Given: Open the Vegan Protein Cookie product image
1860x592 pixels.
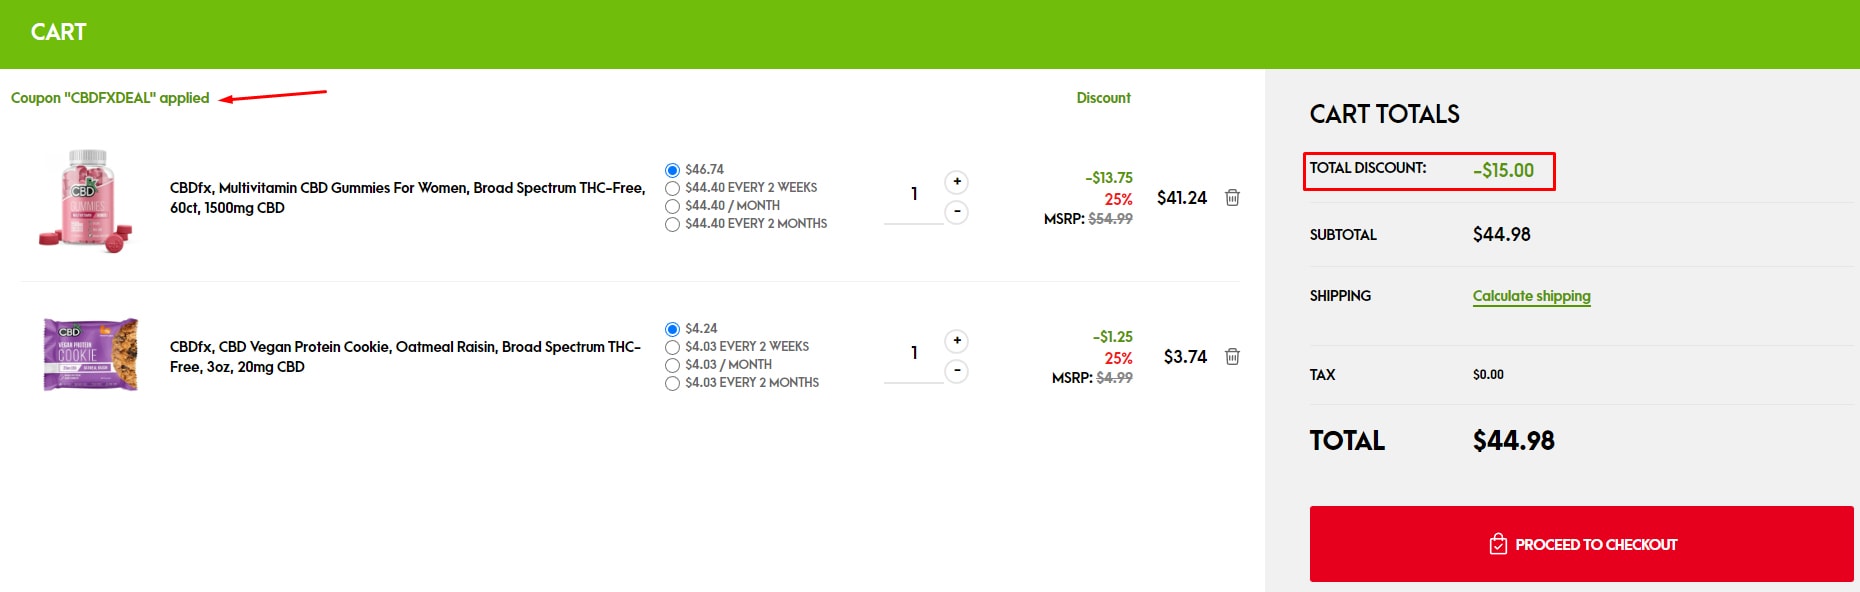Looking at the screenshot, I should [90, 355].
